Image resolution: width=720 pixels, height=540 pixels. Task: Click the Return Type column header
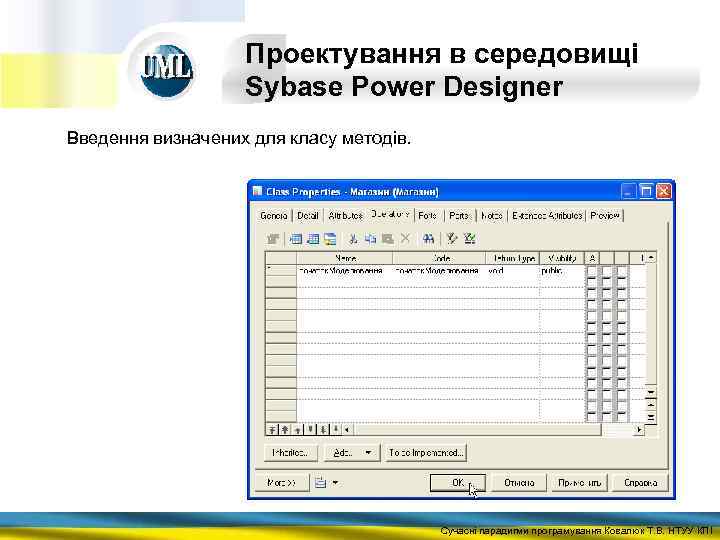point(512,259)
